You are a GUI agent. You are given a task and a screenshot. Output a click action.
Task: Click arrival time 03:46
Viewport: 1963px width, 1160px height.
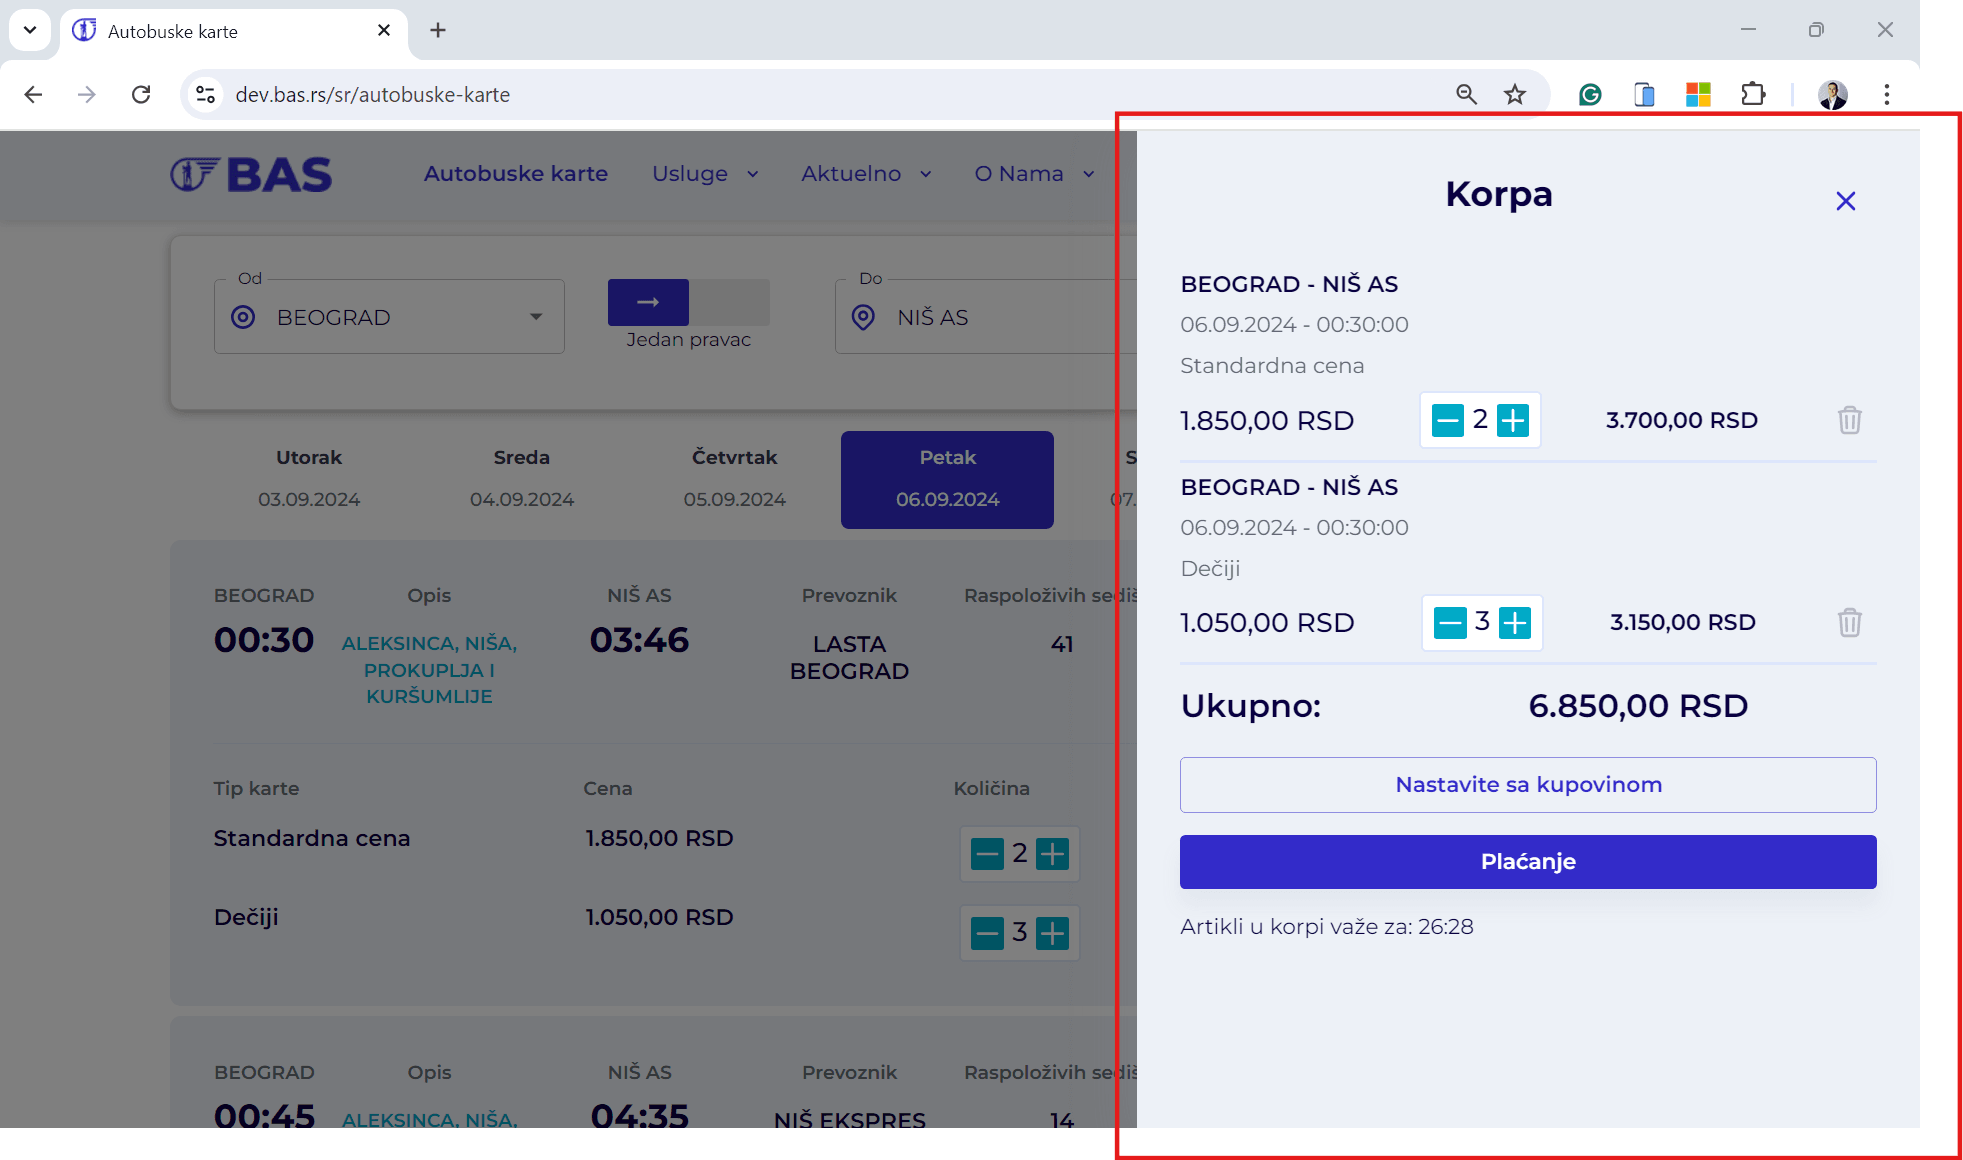(639, 640)
